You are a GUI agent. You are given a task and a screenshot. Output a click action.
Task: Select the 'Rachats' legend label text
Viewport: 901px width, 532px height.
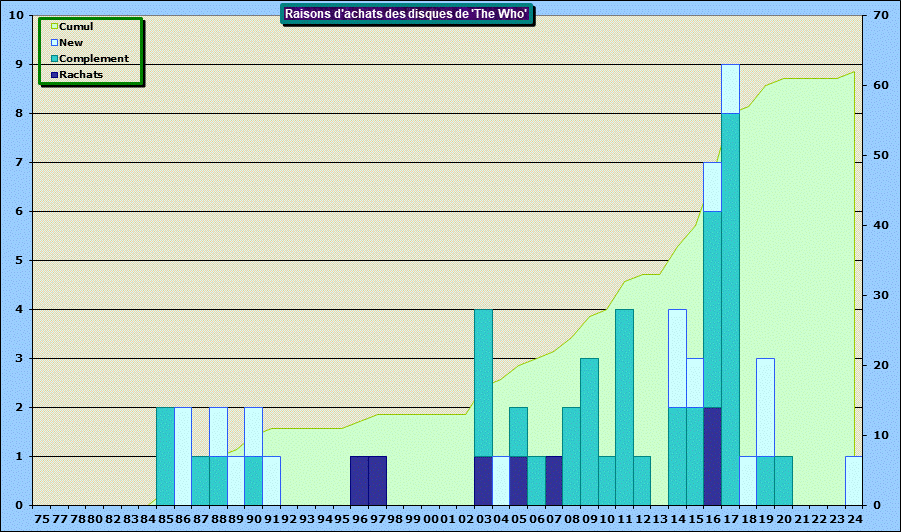[81, 75]
